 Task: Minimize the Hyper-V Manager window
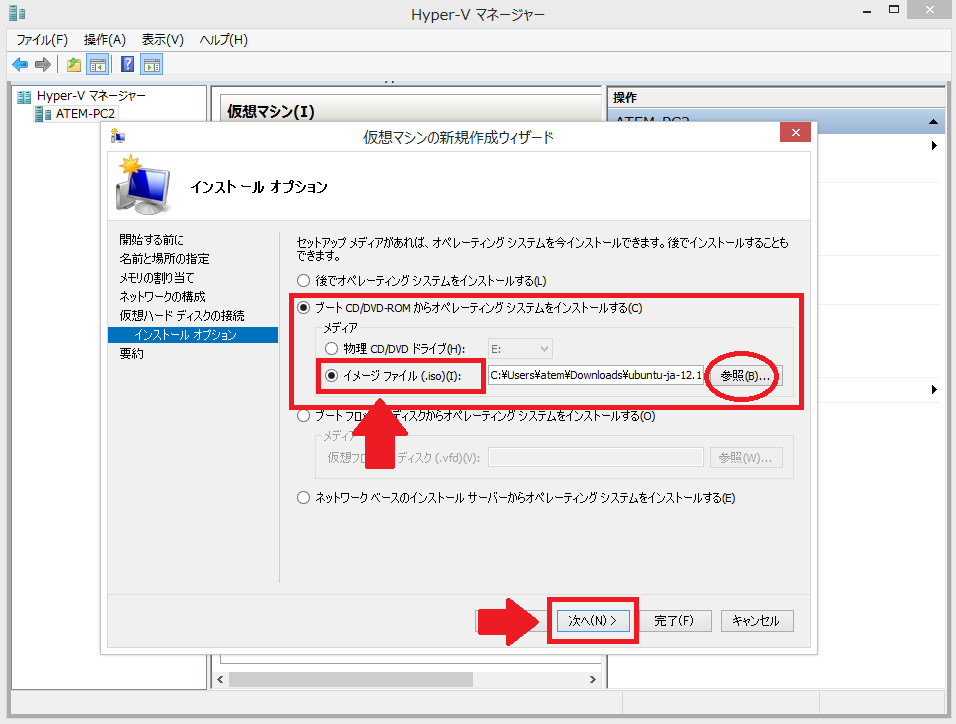click(x=866, y=12)
